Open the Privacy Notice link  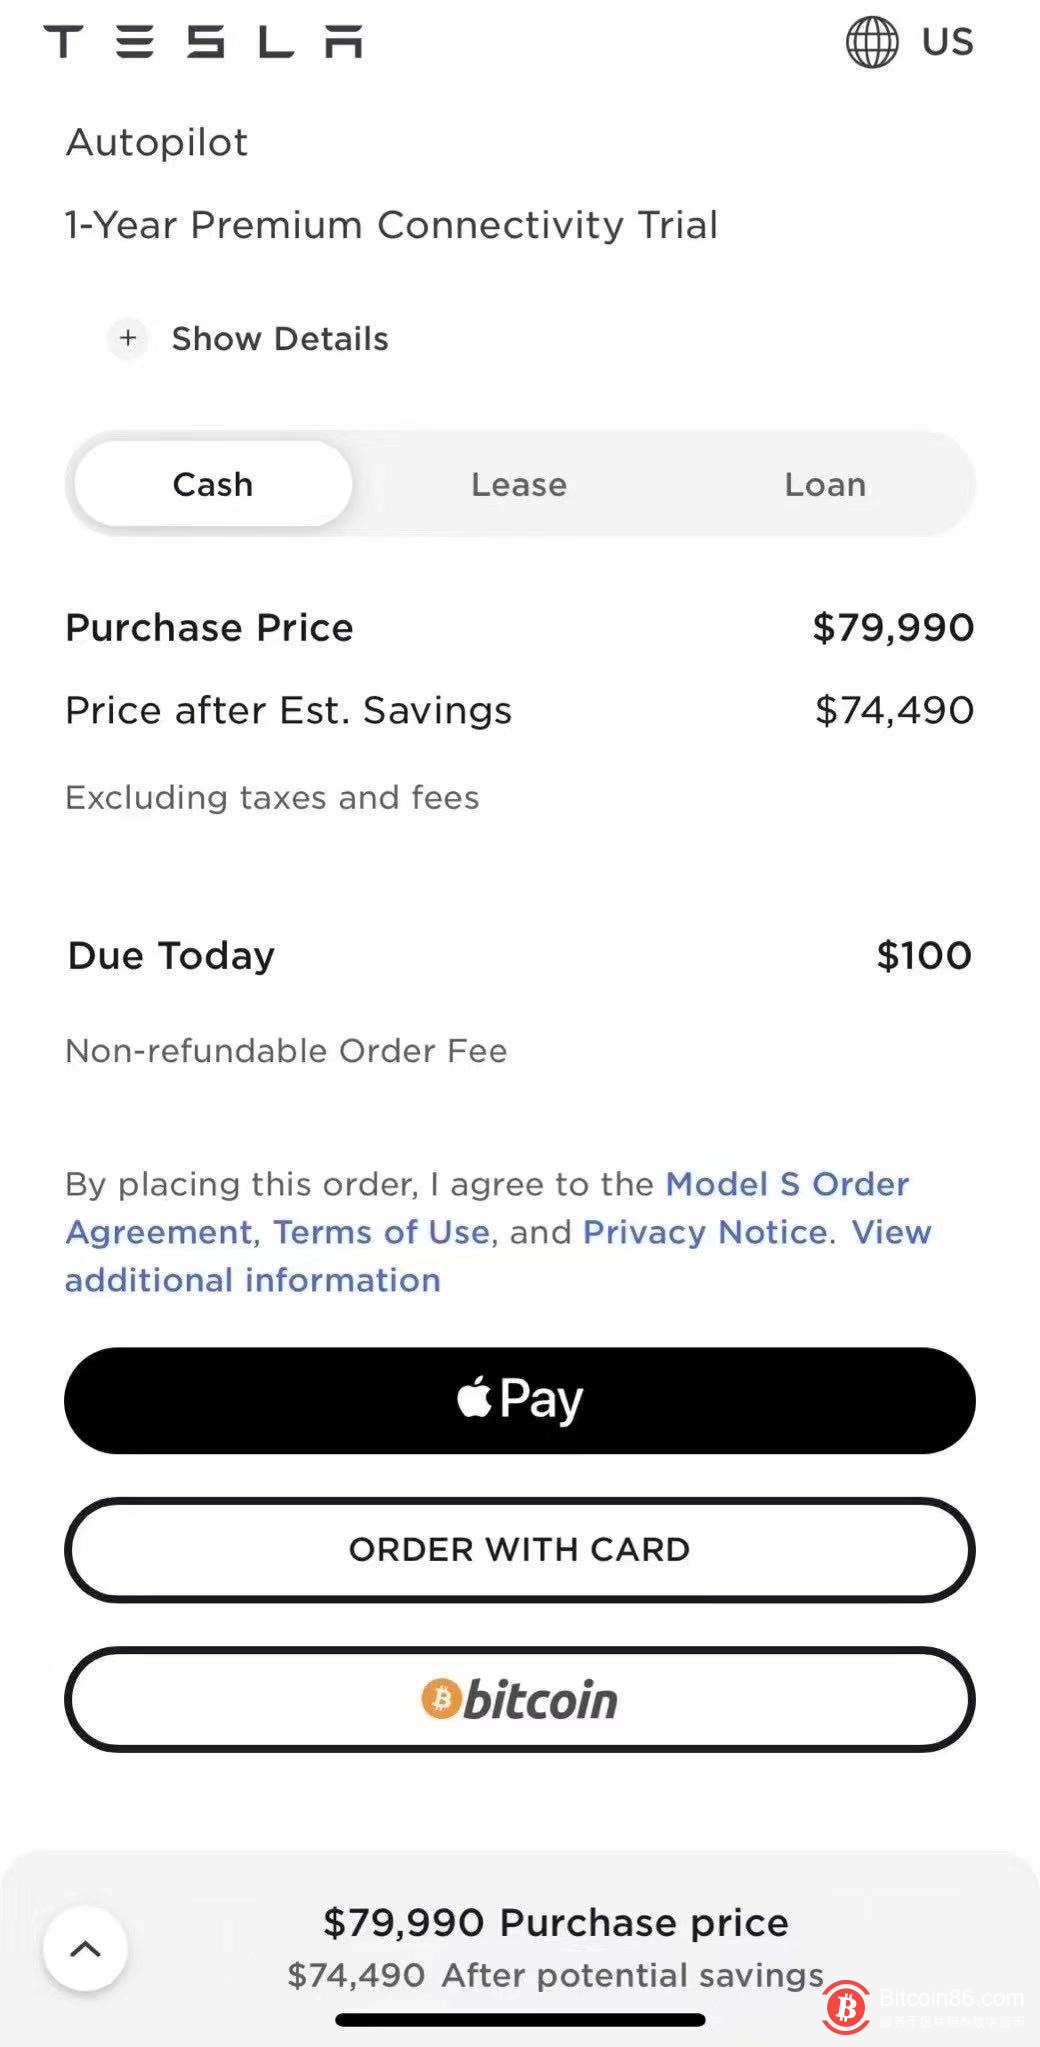tap(705, 1232)
